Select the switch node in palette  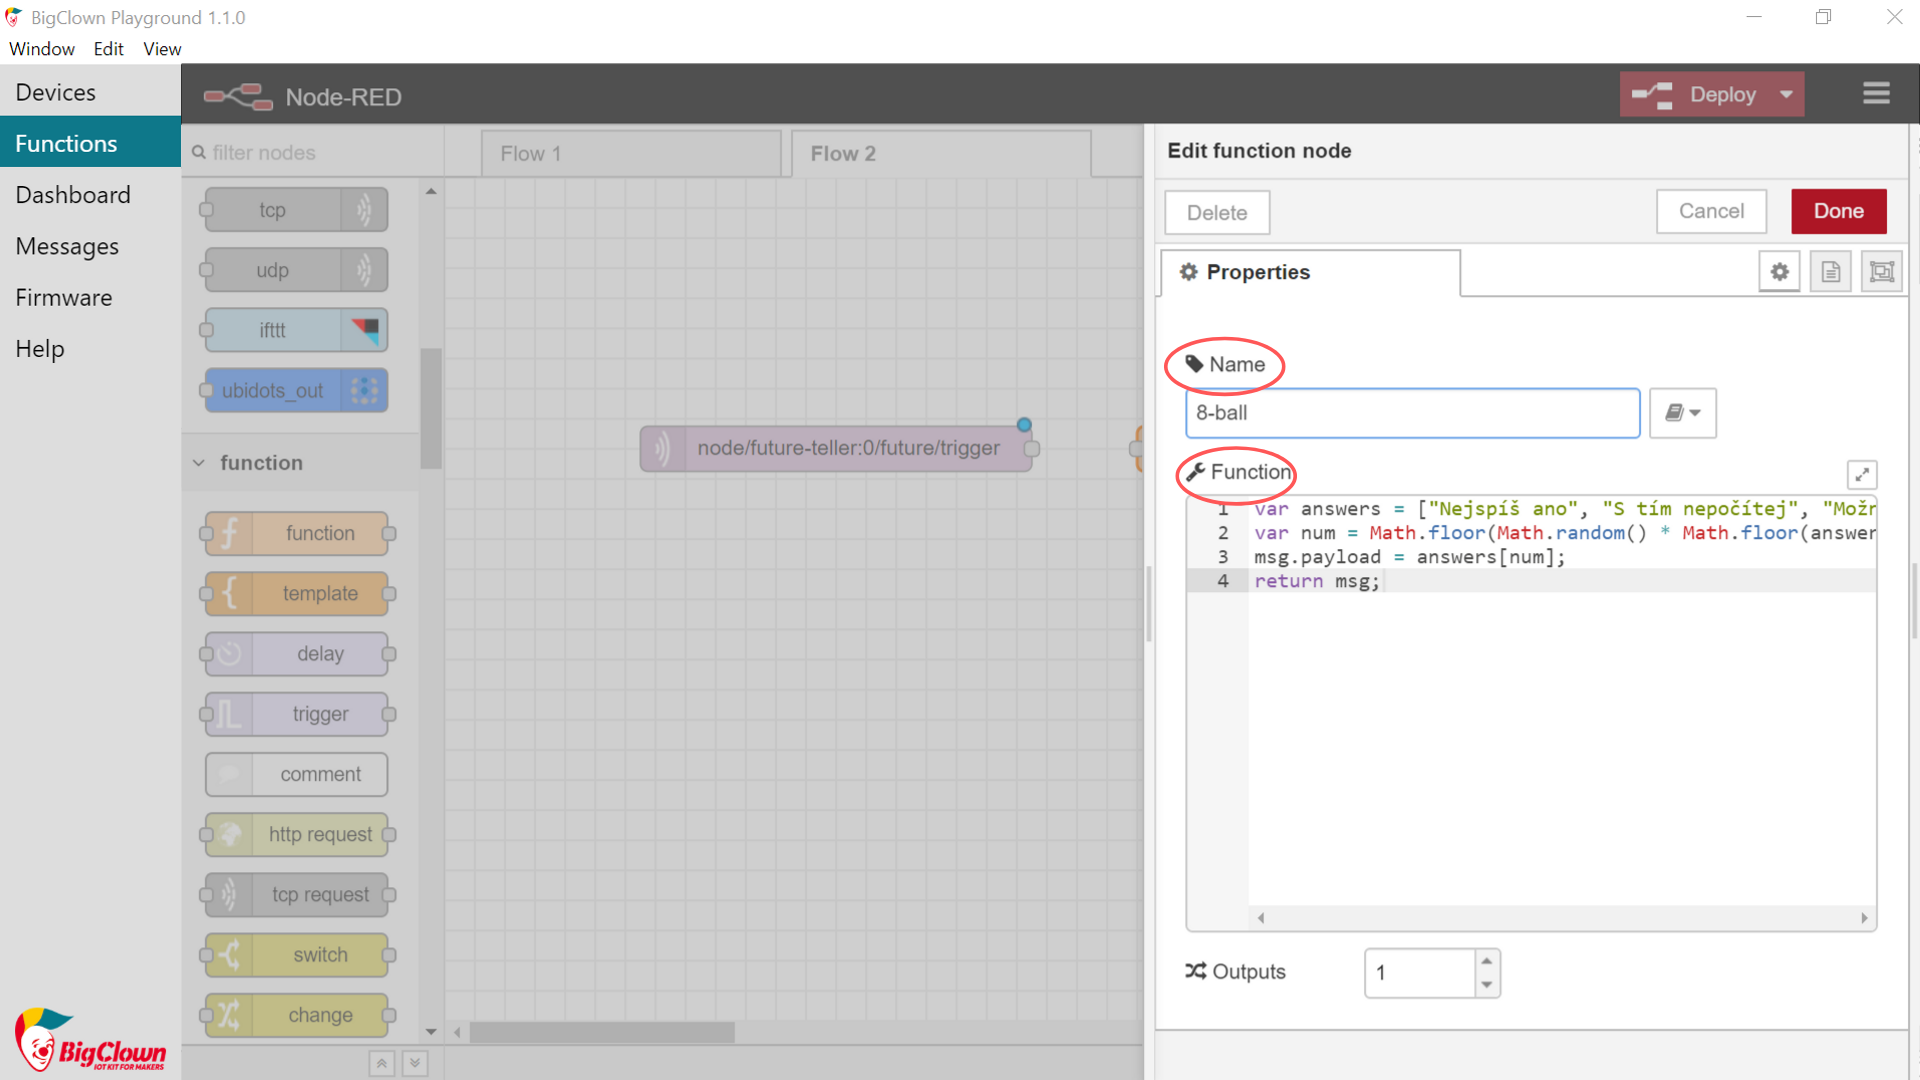click(x=296, y=955)
